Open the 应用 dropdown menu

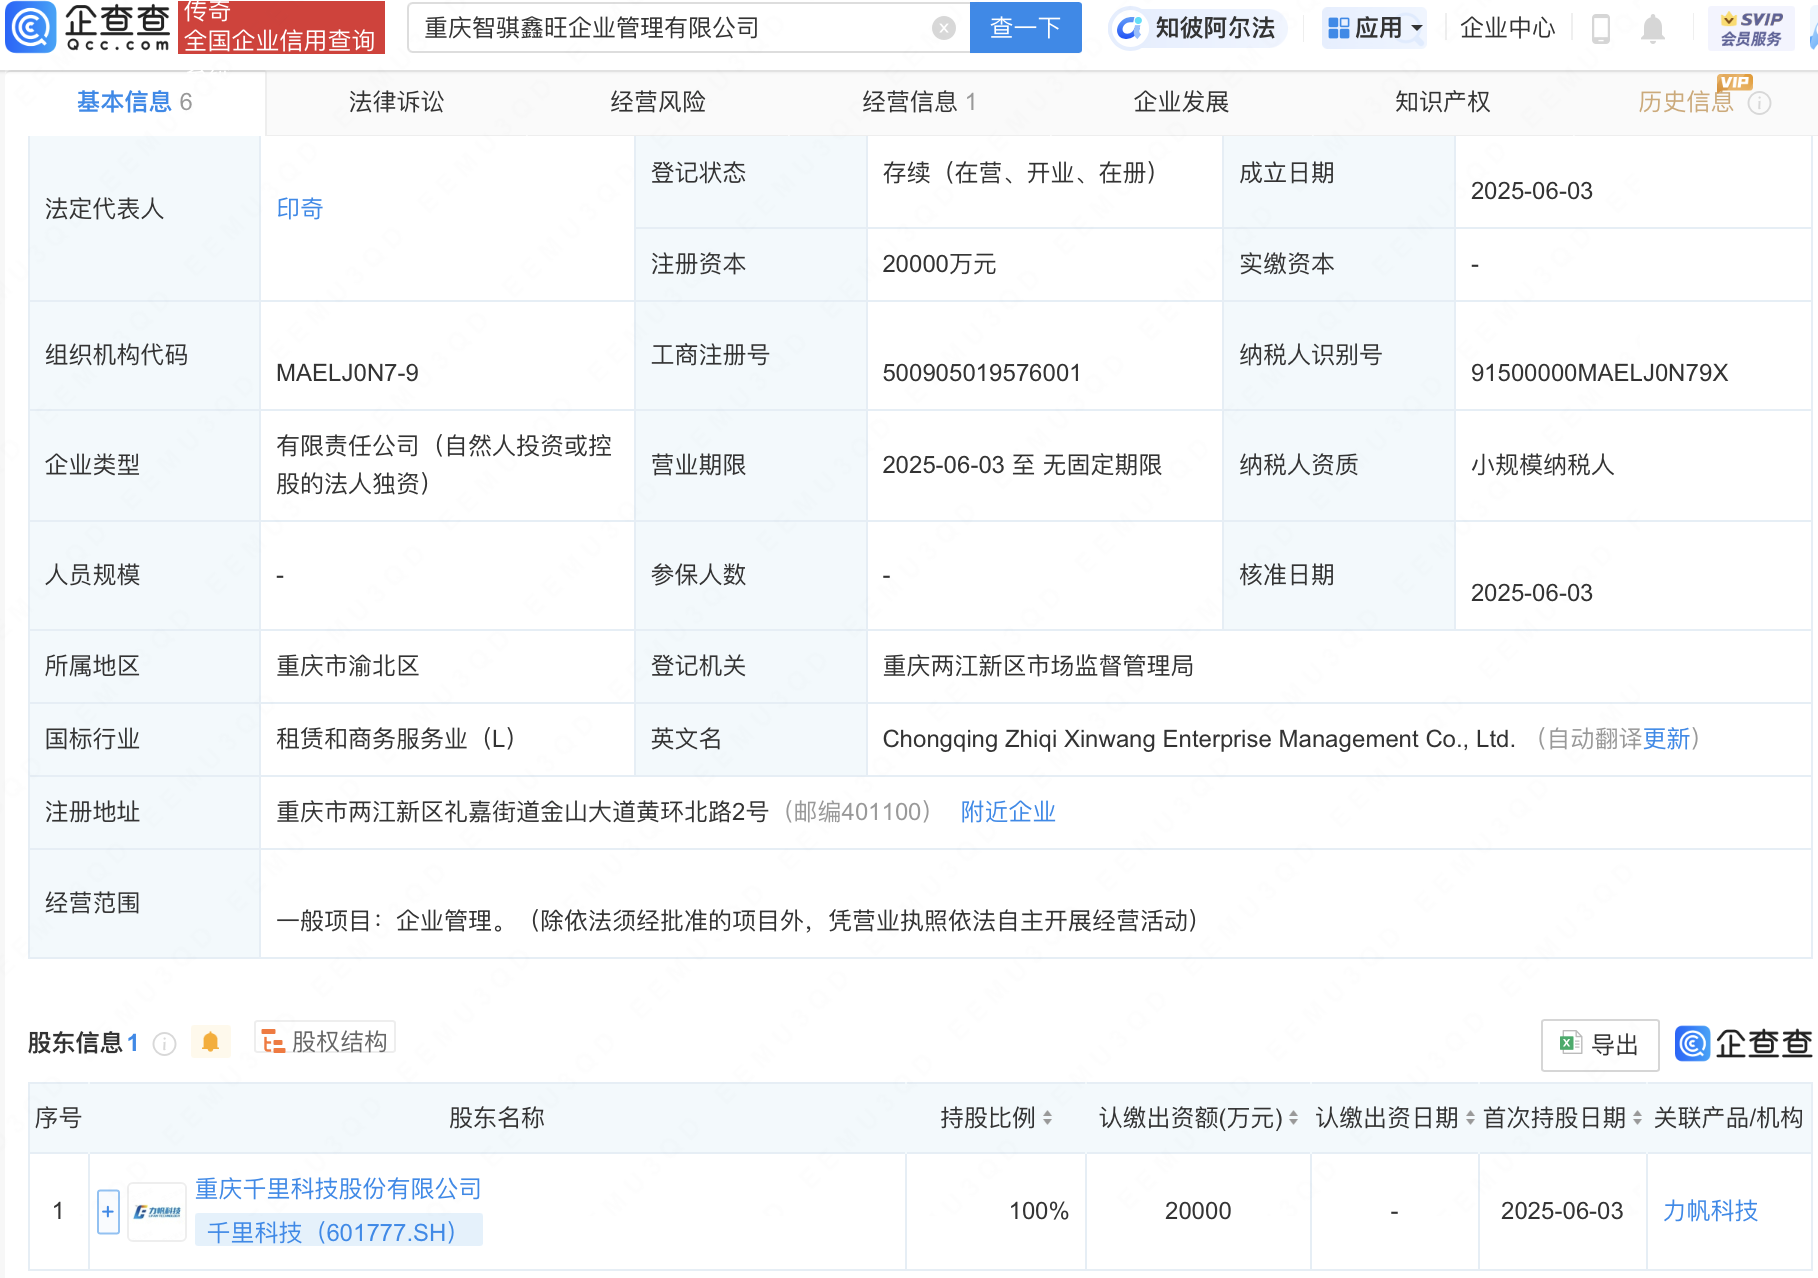(x=1375, y=28)
